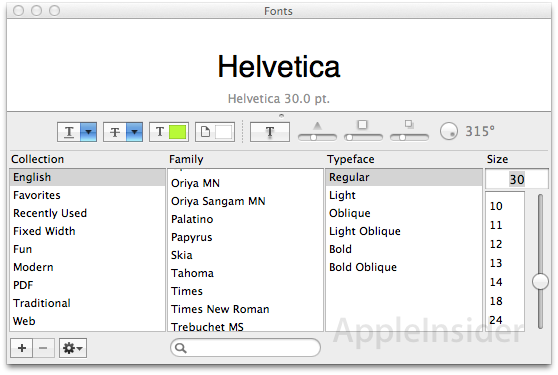Open the gear action menu
The image size is (558, 375).
(73, 348)
